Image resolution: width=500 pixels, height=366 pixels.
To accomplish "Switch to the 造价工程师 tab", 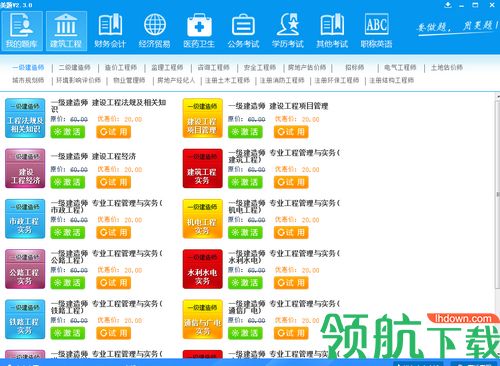I will (121, 67).
